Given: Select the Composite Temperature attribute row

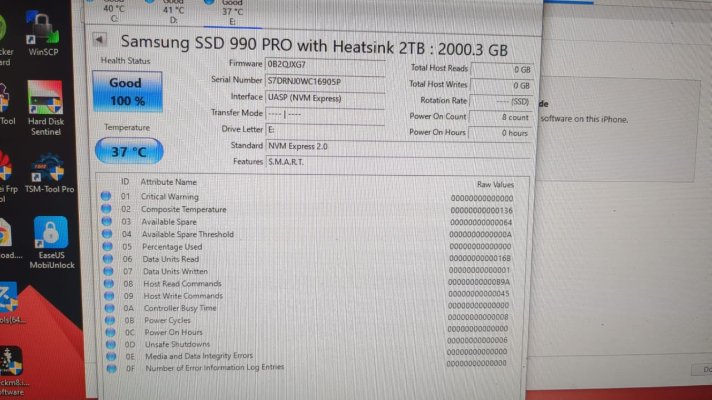Looking at the screenshot, I should 309,209.
